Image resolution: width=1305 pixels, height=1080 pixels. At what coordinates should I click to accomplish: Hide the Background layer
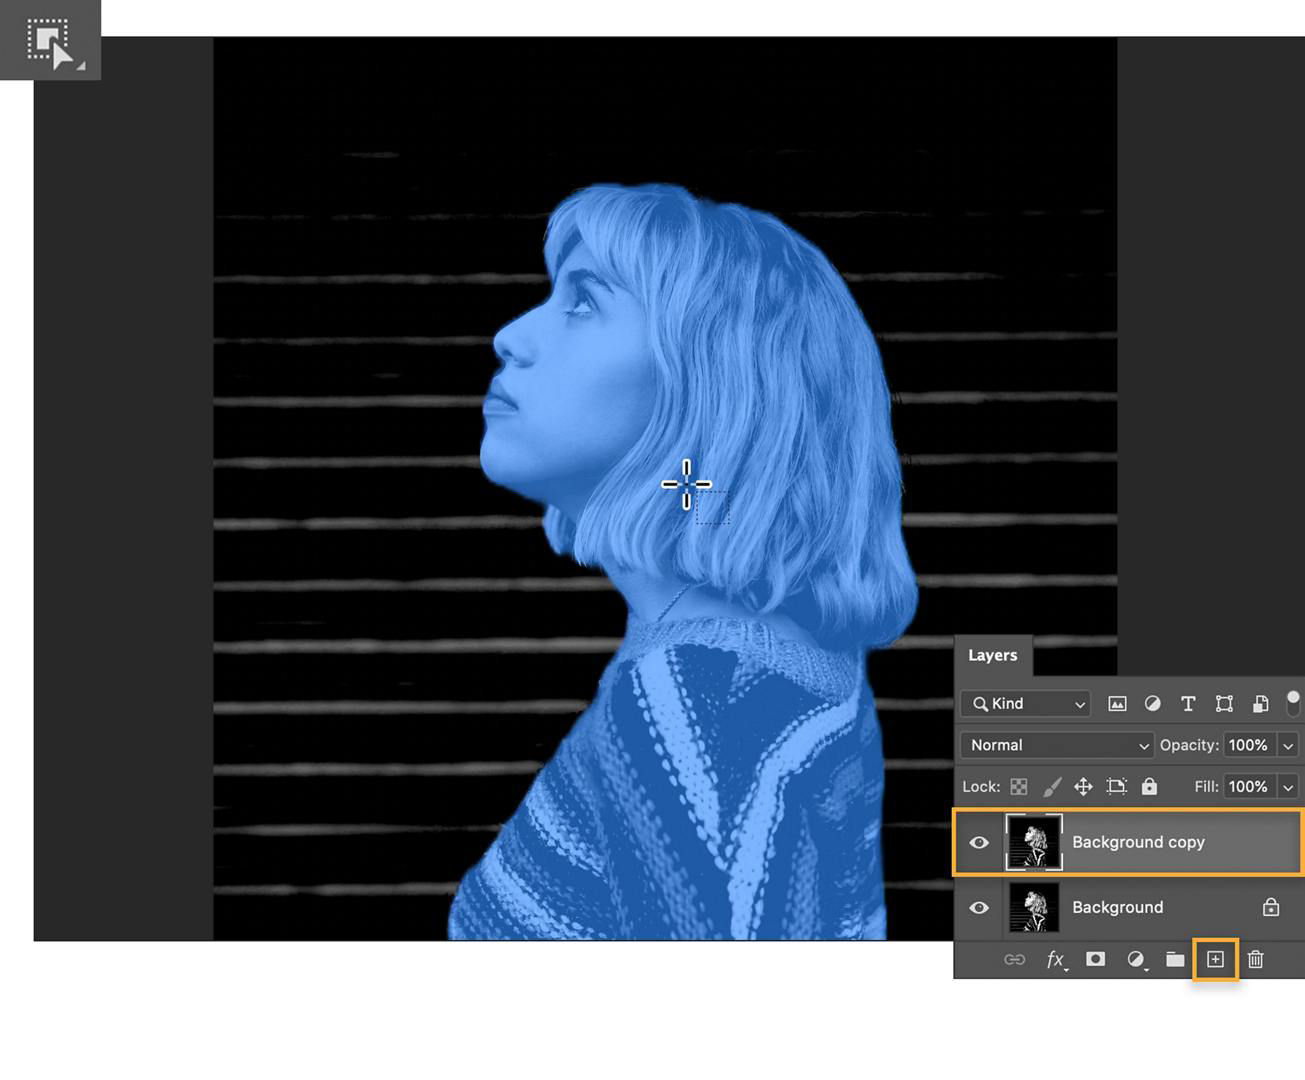pyautogui.click(x=979, y=908)
